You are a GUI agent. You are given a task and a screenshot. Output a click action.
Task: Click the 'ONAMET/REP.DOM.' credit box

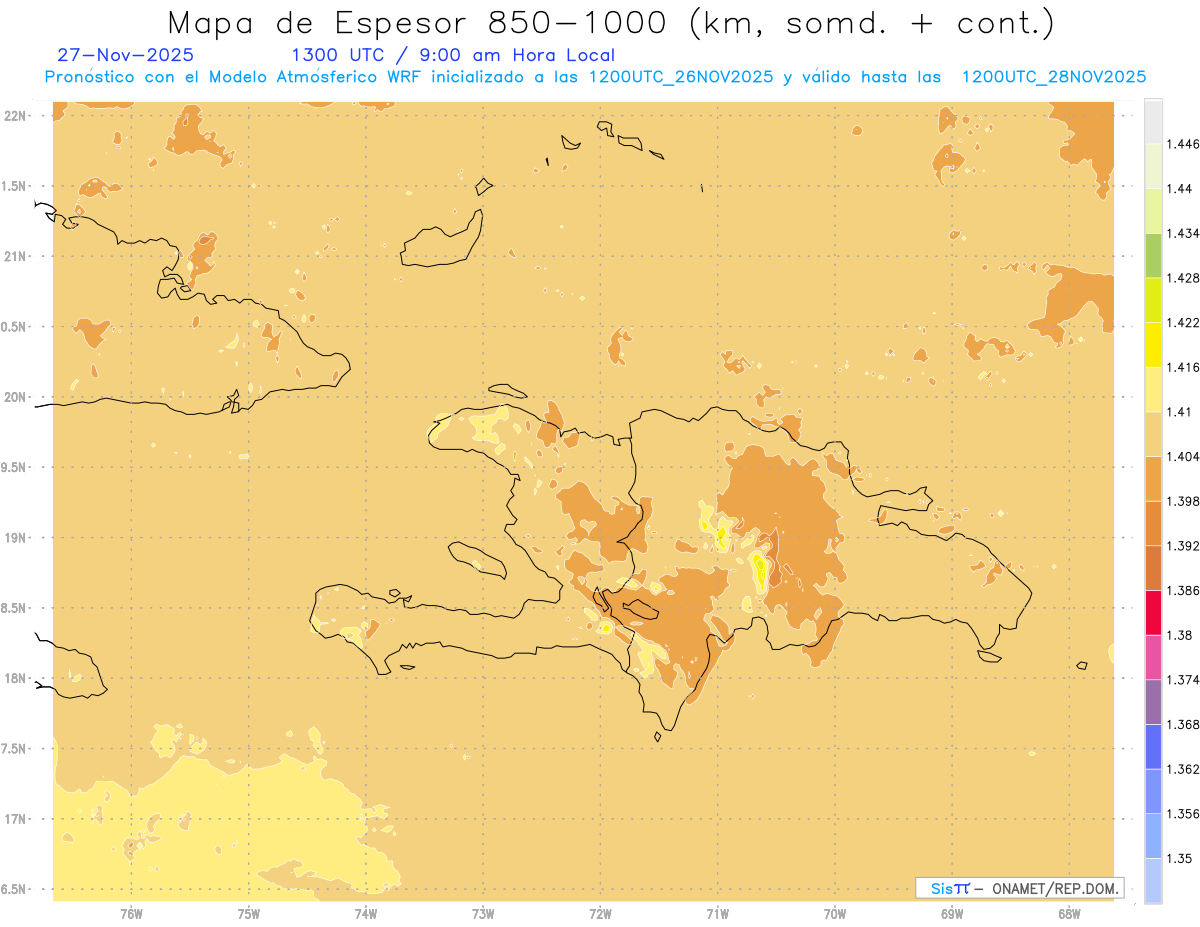[x=1020, y=888]
